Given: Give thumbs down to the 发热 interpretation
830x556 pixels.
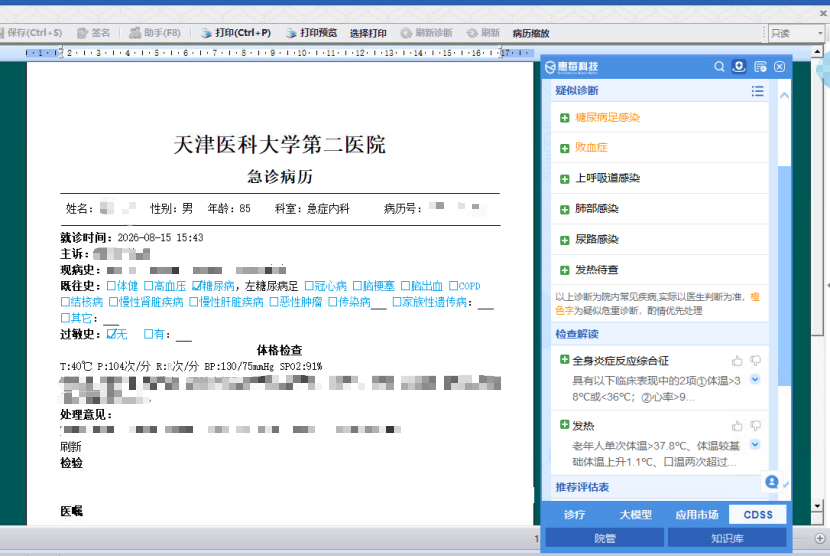Looking at the screenshot, I should [x=755, y=426].
